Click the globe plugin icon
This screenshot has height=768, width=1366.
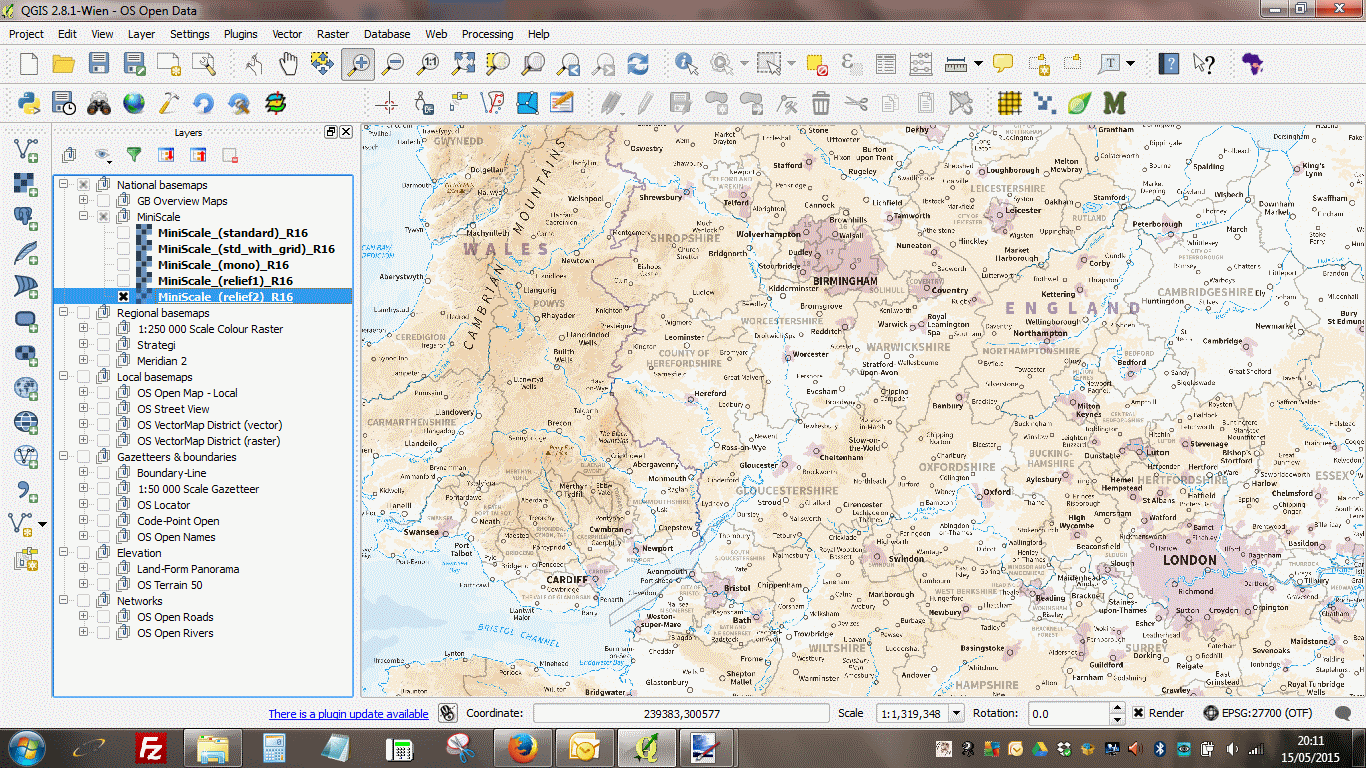[x=134, y=102]
